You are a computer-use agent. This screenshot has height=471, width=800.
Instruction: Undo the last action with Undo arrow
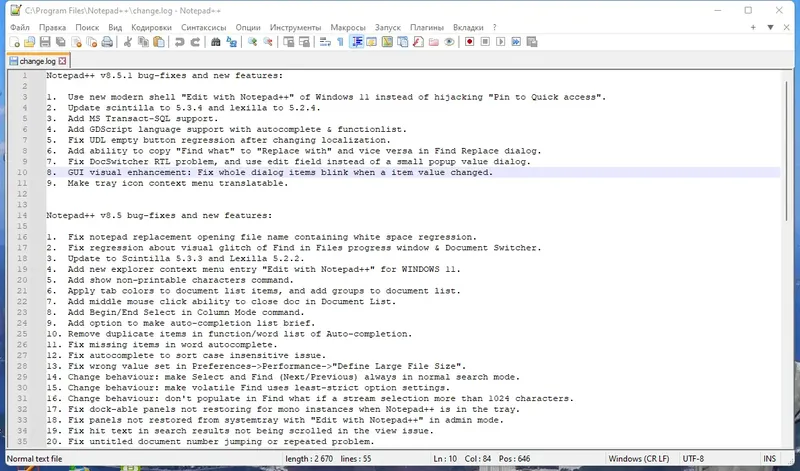(x=179, y=42)
